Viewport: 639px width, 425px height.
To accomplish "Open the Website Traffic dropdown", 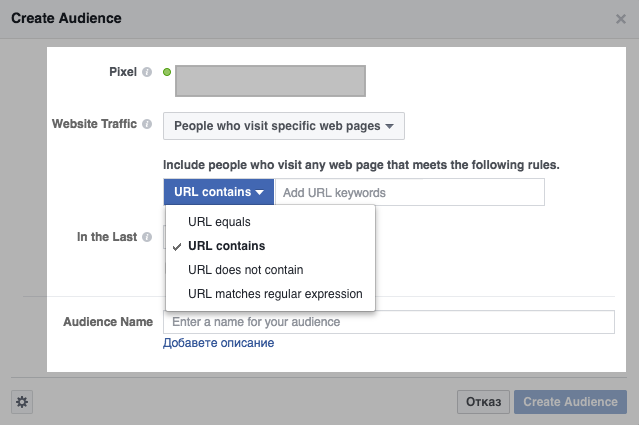I will tap(284, 126).
